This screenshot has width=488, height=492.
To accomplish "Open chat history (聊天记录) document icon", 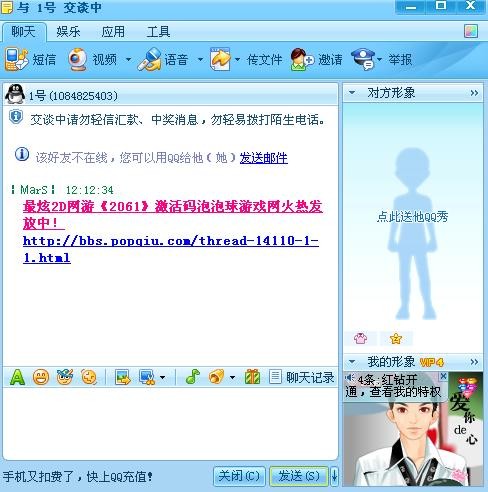I will (x=275, y=377).
